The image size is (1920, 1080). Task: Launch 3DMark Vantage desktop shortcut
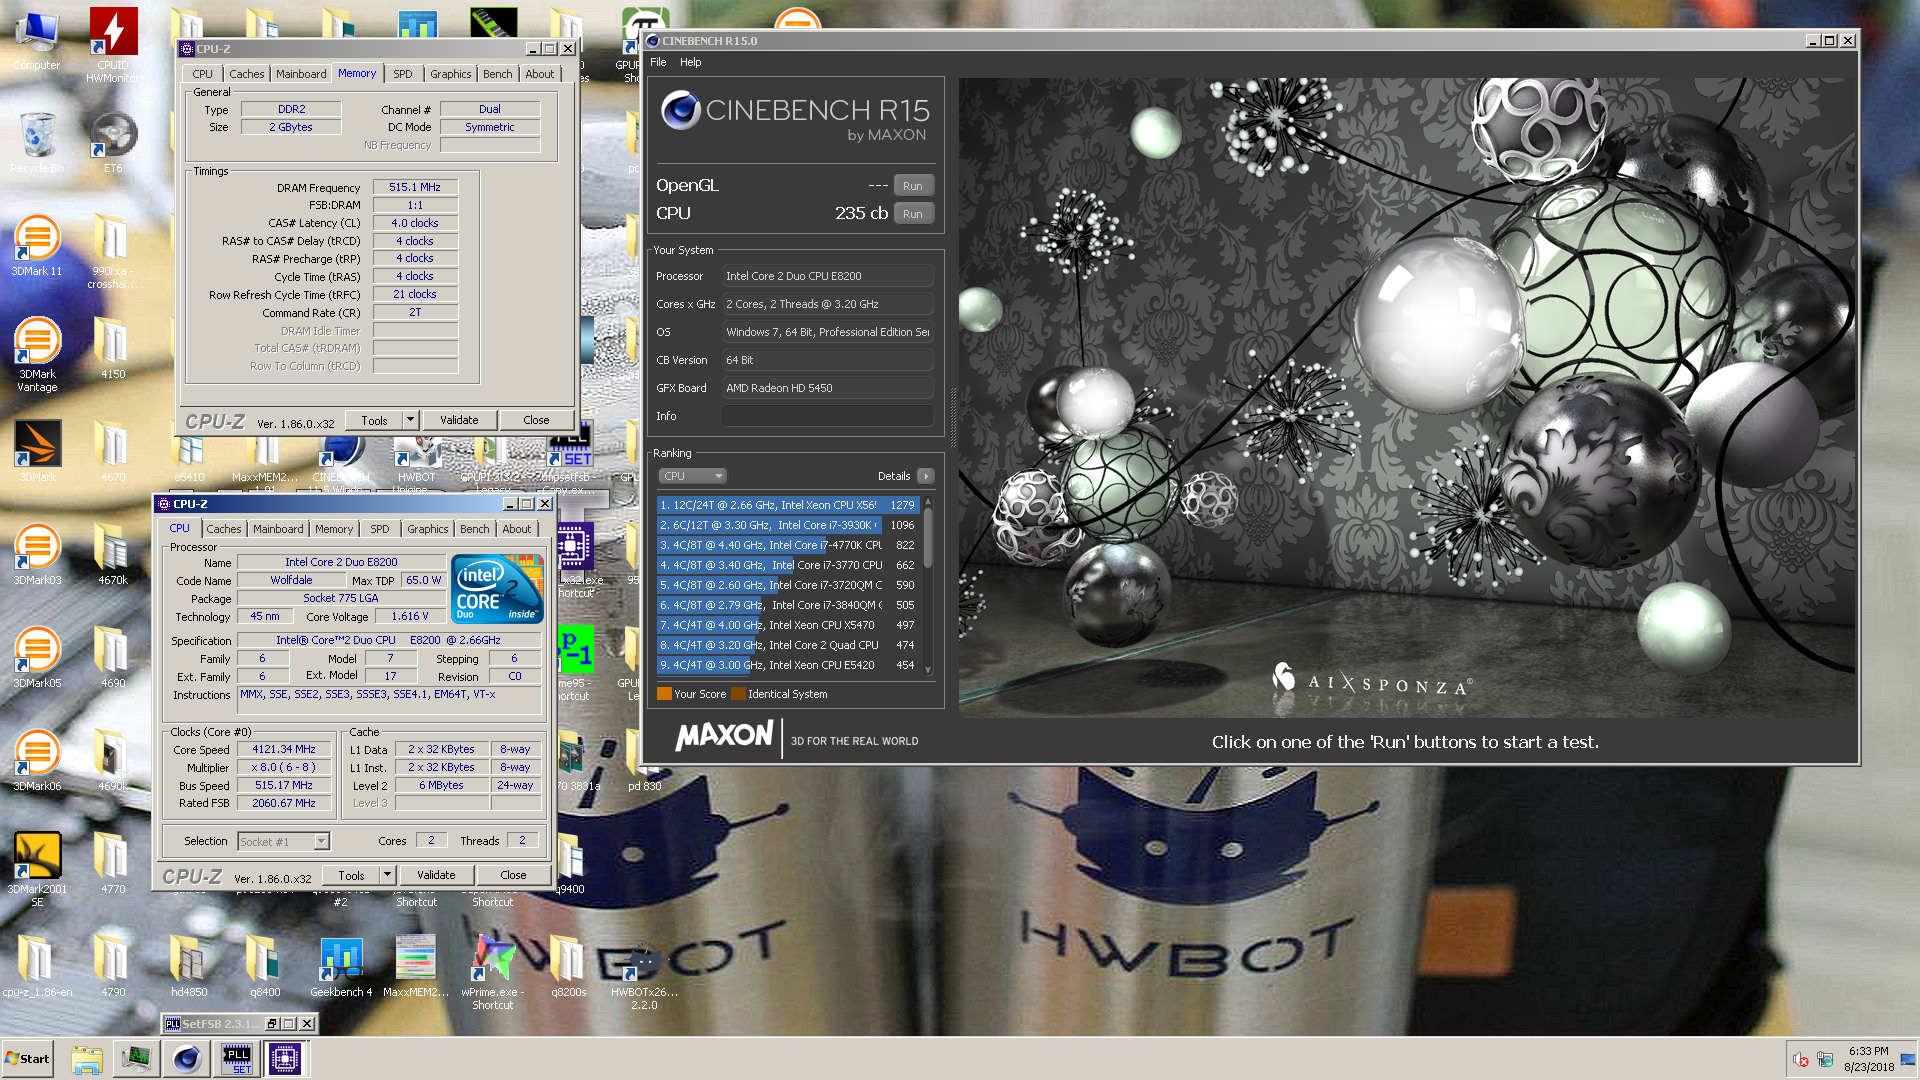(x=37, y=354)
